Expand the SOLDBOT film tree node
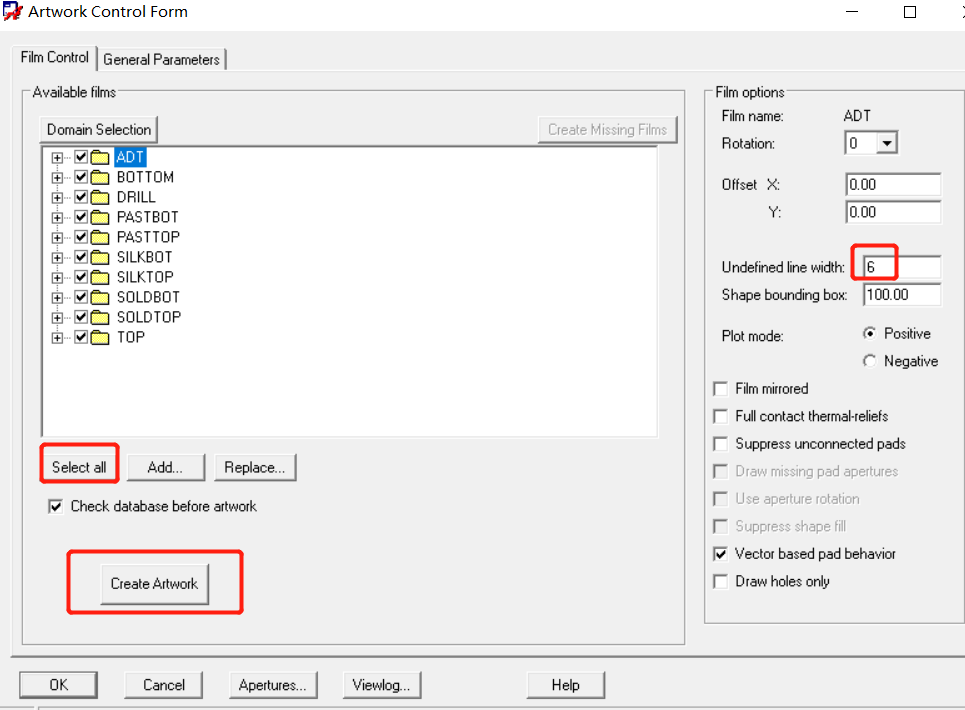 [x=57, y=298]
